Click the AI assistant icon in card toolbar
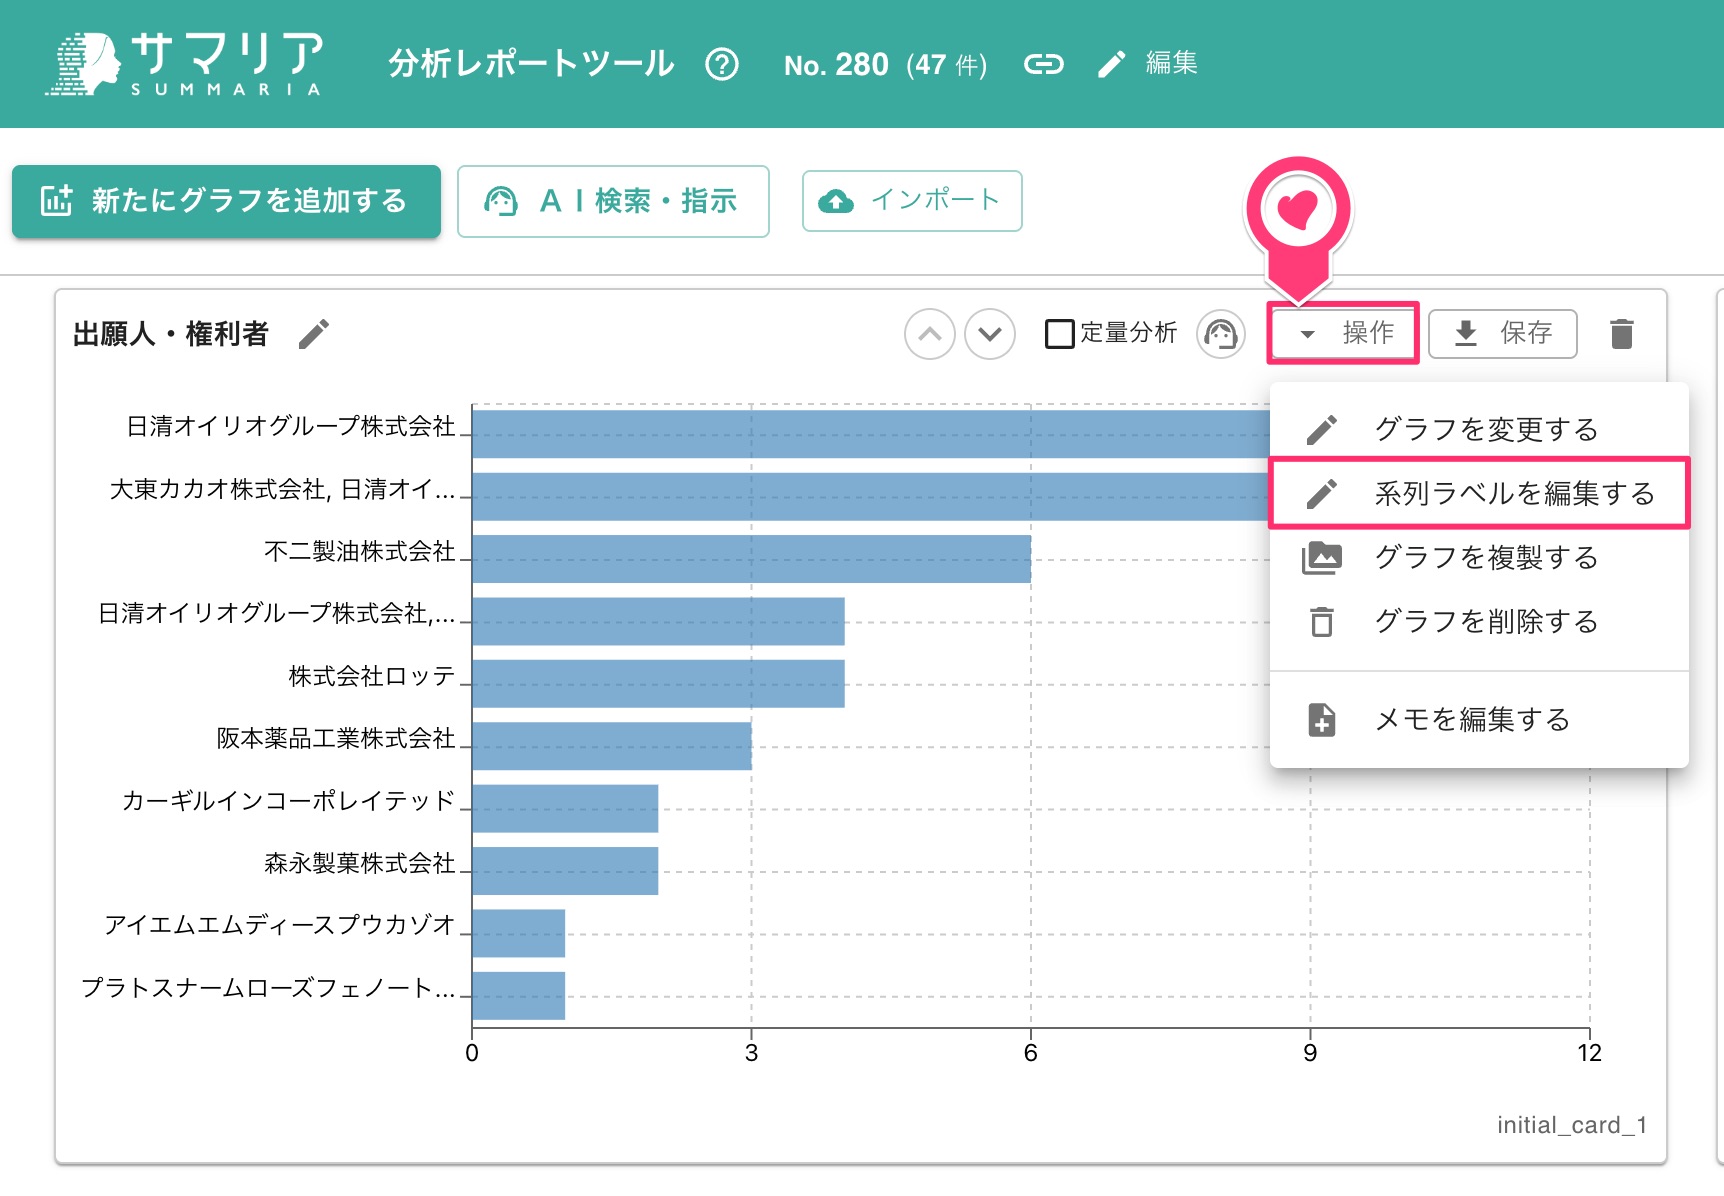Viewport: 1724px width, 1196px height. [1221, 334]
